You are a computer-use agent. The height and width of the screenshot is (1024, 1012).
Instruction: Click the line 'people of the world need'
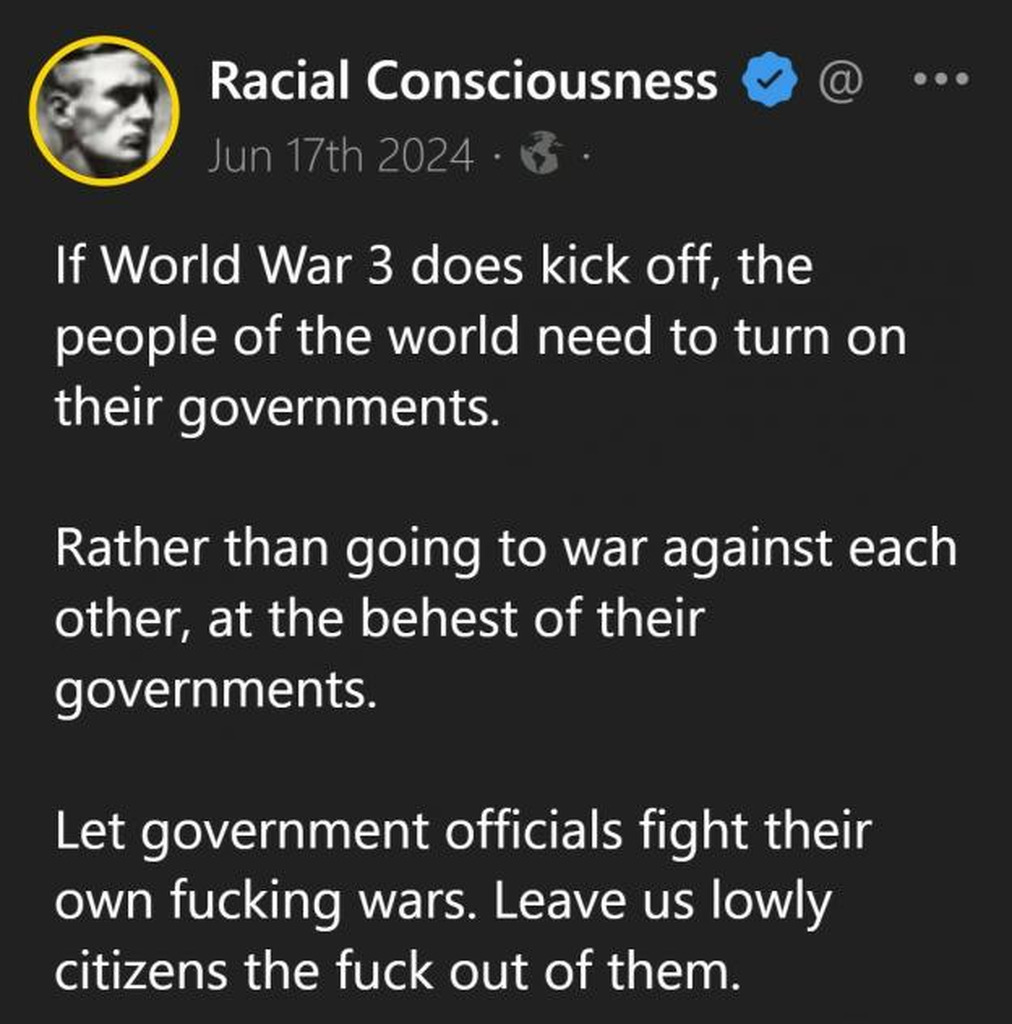click(481, 339)
